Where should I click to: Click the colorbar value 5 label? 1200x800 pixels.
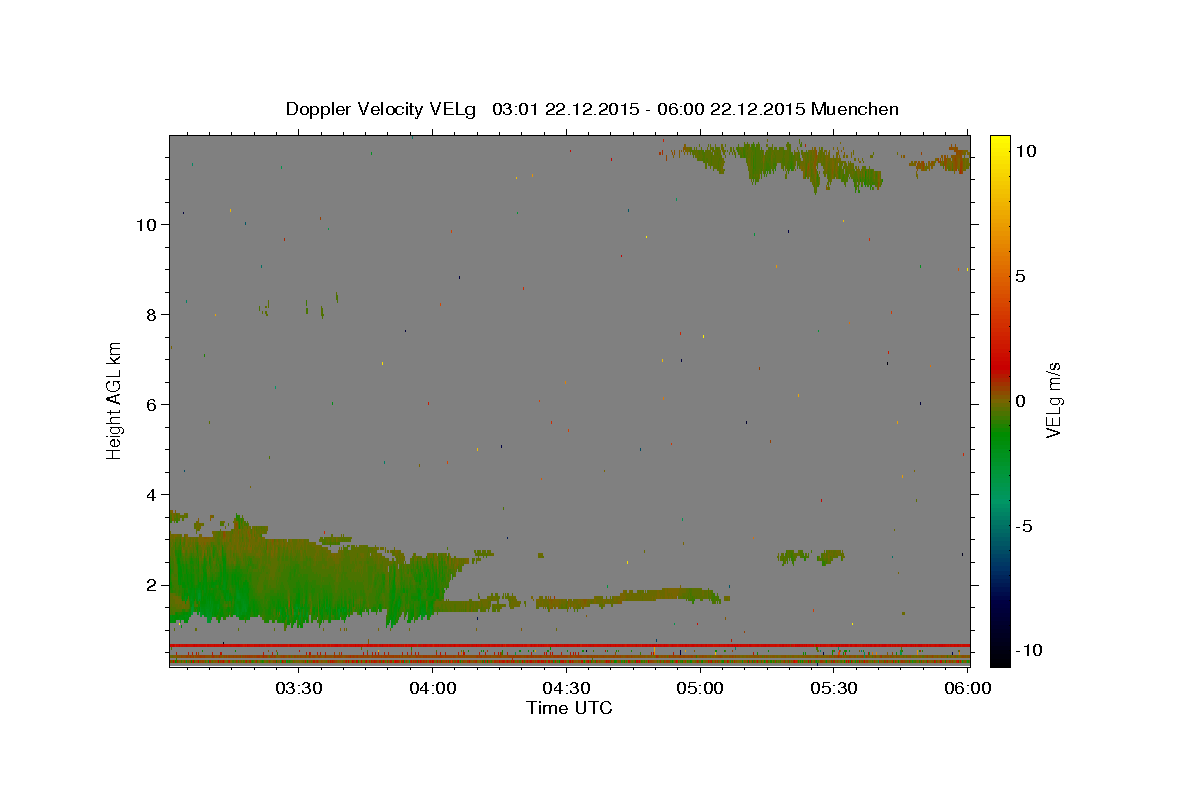(1020, 276)
